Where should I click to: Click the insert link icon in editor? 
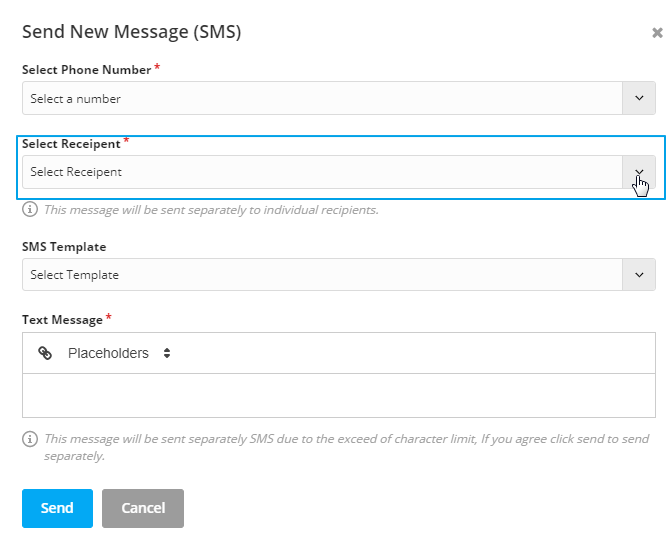coord(45,353)
